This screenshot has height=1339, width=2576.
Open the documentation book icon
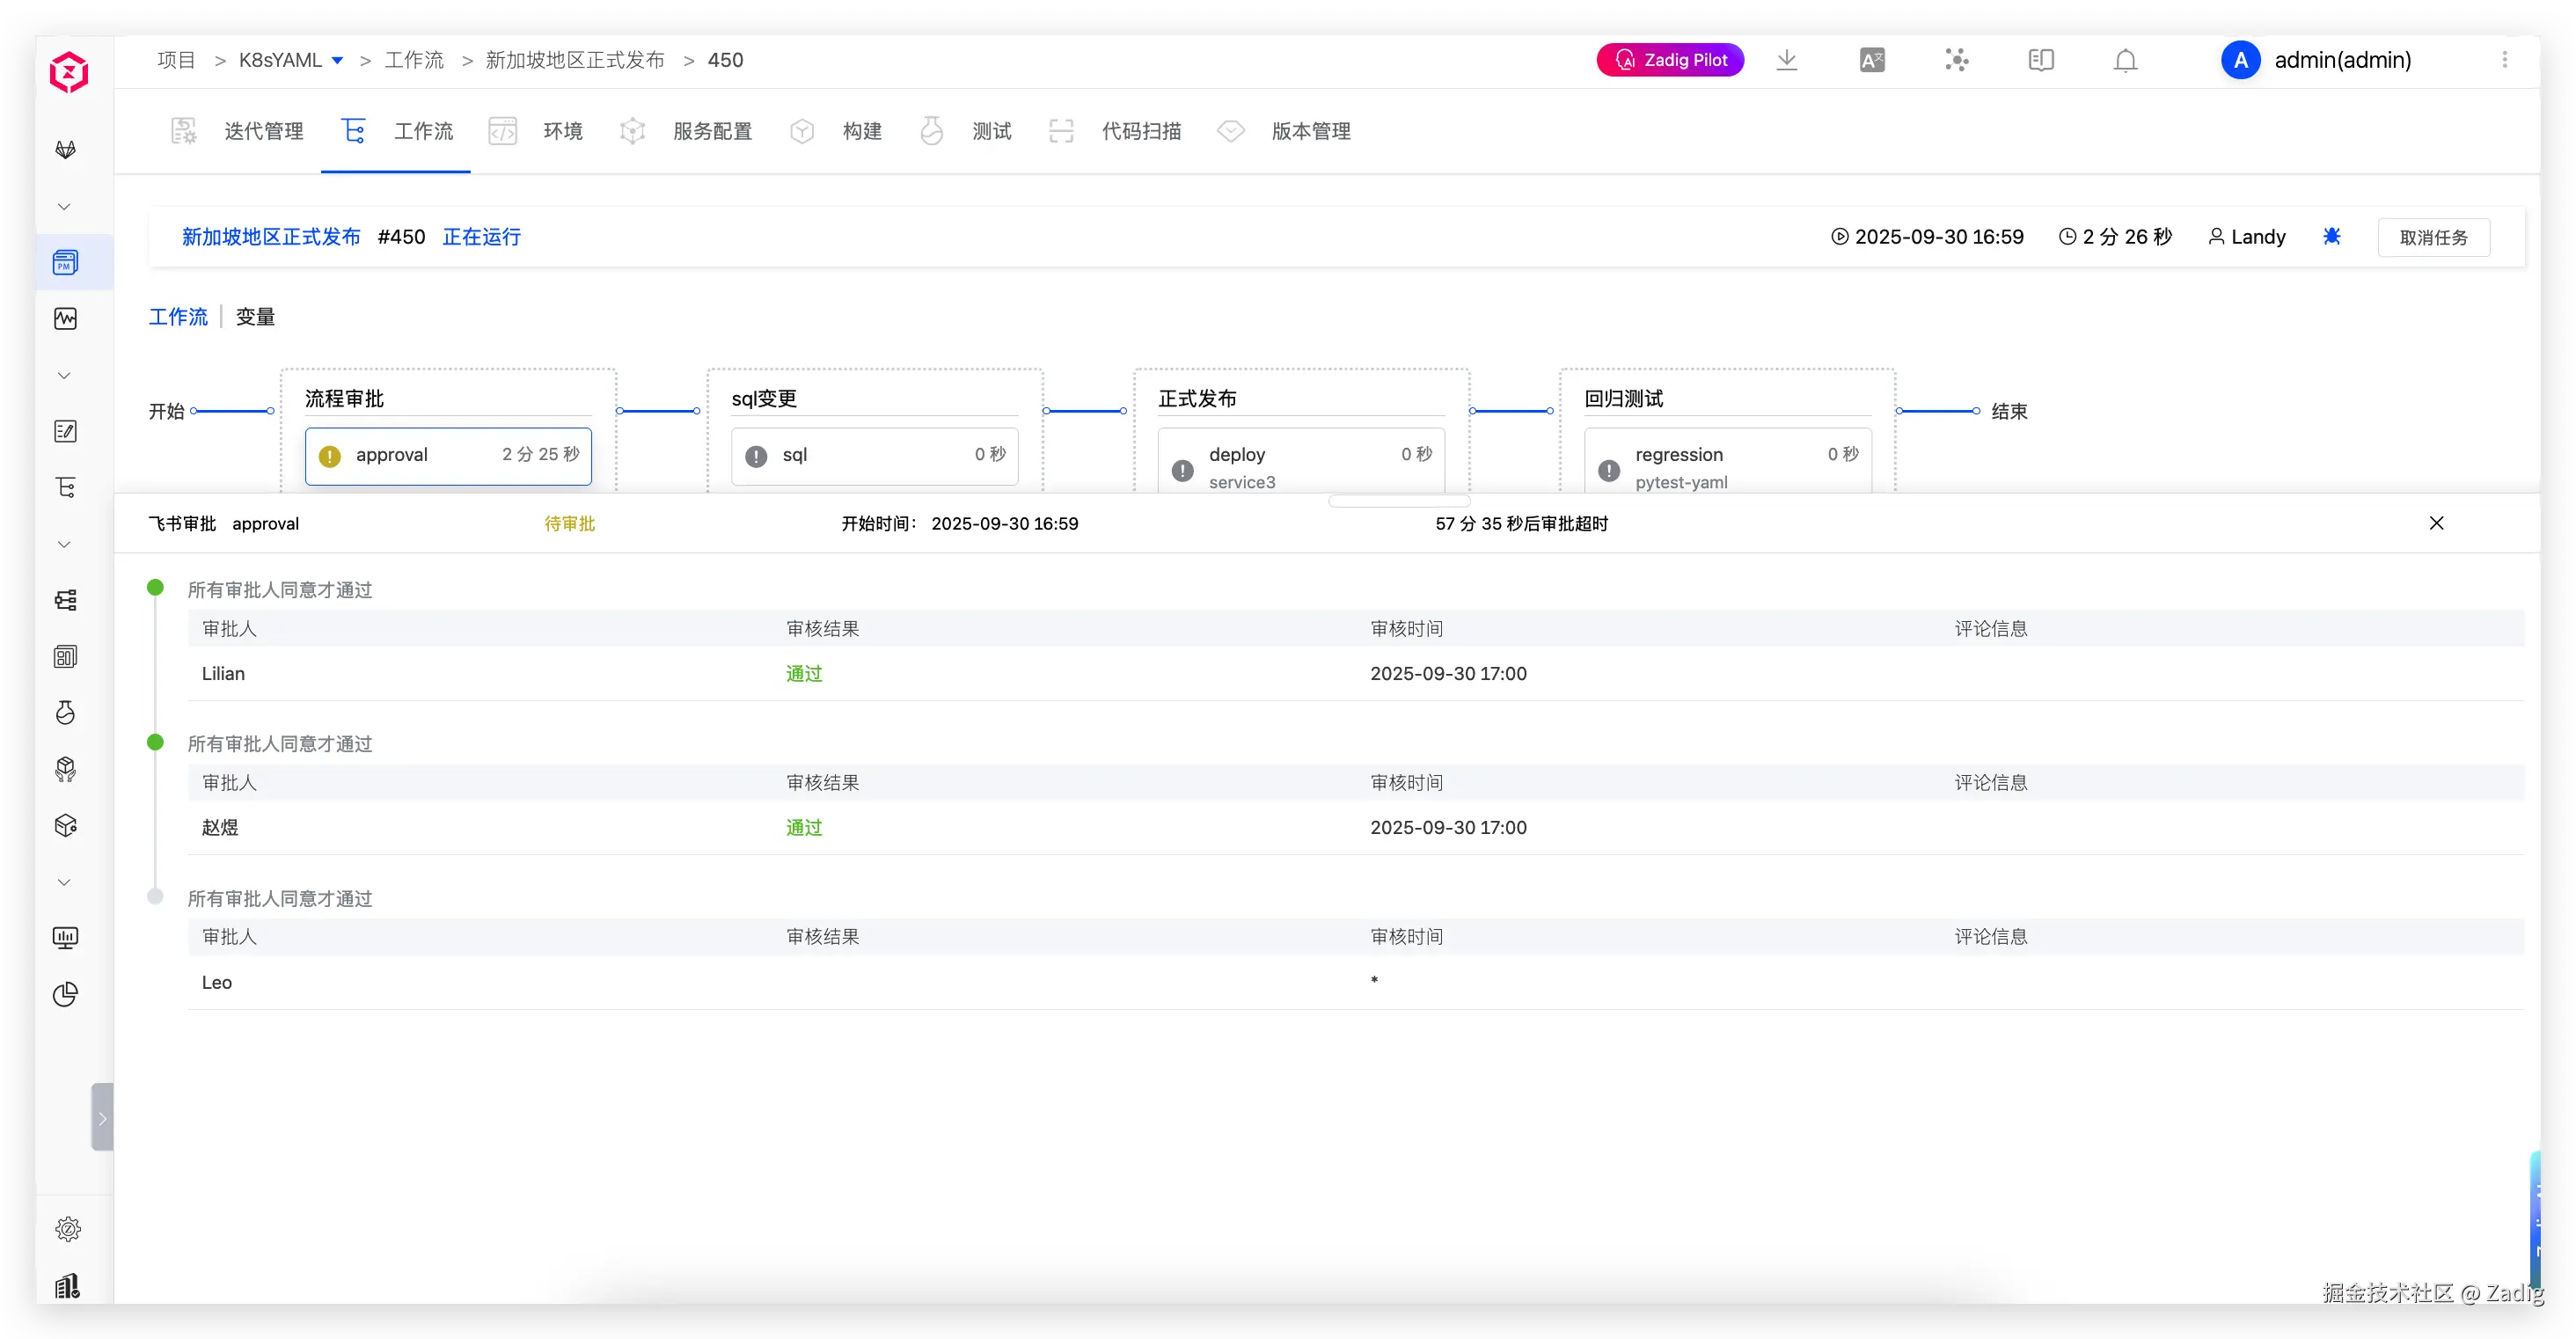coord(2041,60)
